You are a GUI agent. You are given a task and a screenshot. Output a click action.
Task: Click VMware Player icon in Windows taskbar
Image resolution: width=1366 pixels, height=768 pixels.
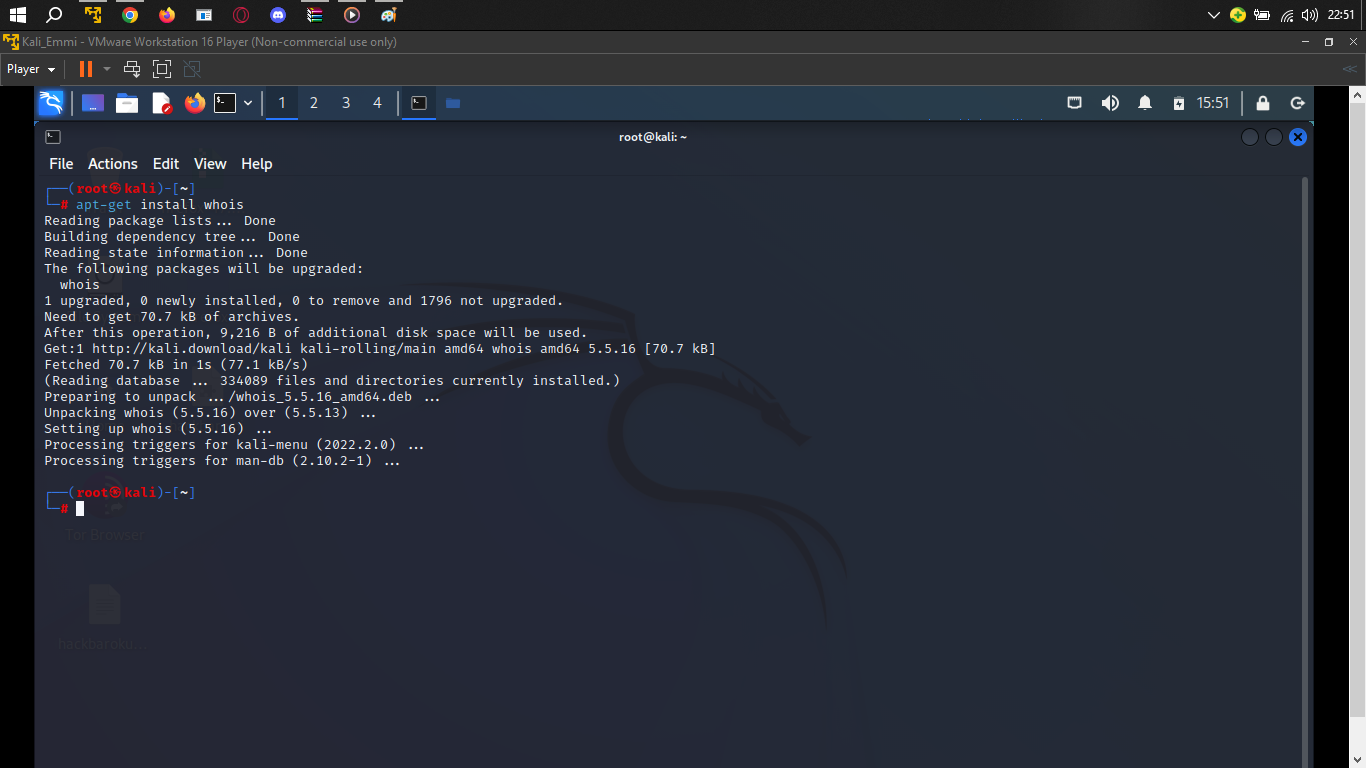pos(93,15)
